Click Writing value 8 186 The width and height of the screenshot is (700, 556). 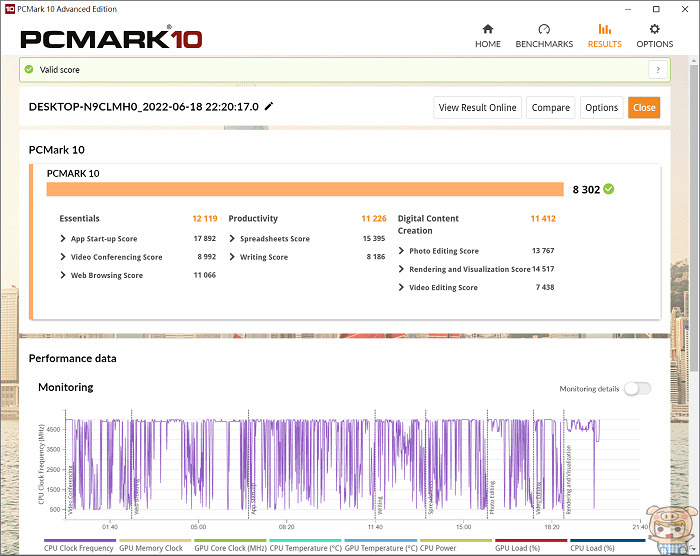point(376,257)
